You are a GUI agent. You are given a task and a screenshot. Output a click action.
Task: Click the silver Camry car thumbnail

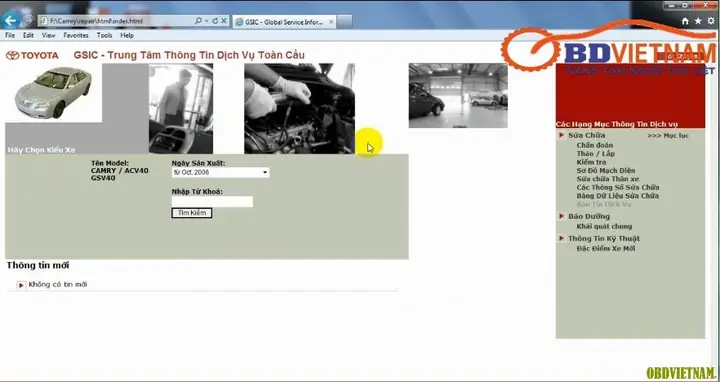53,92
